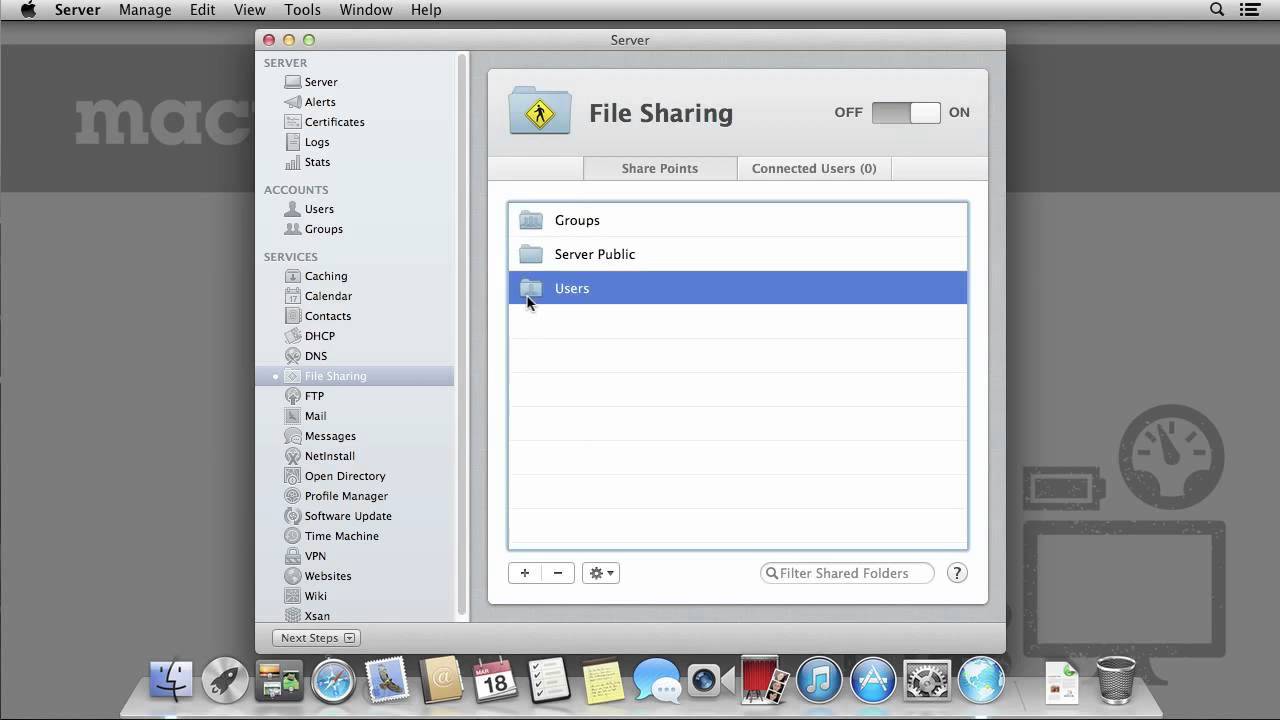Add a new share point with plus button
The height and width of the screenshot is (720, 1280).
[x=525, y=573]
